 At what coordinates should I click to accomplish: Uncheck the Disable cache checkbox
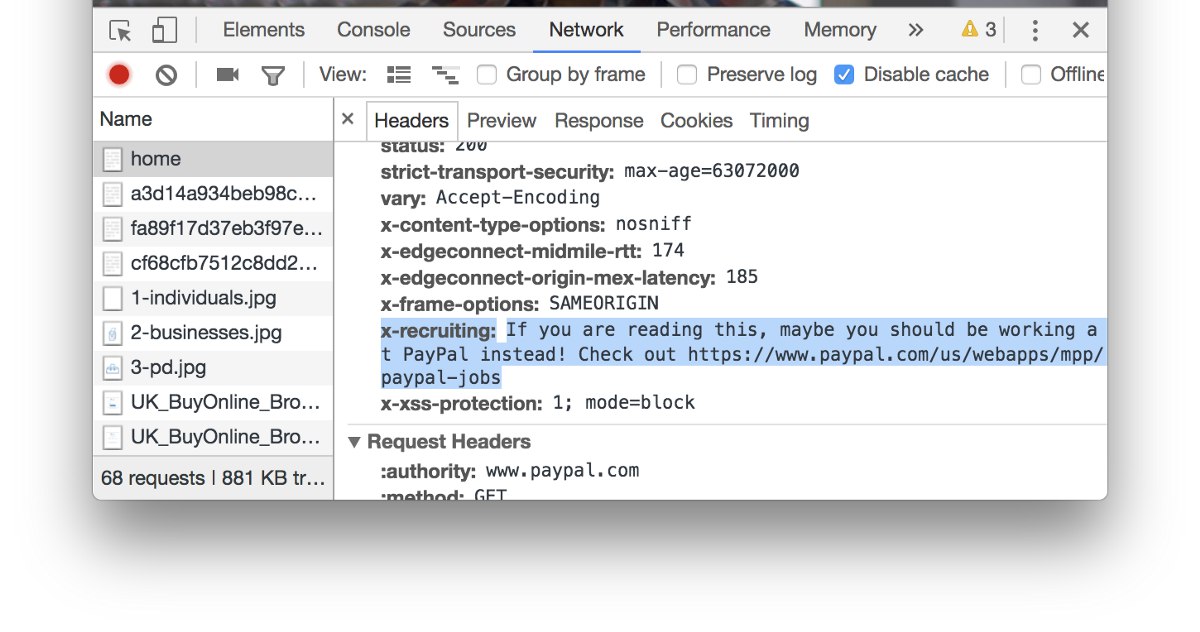[844, 75]
